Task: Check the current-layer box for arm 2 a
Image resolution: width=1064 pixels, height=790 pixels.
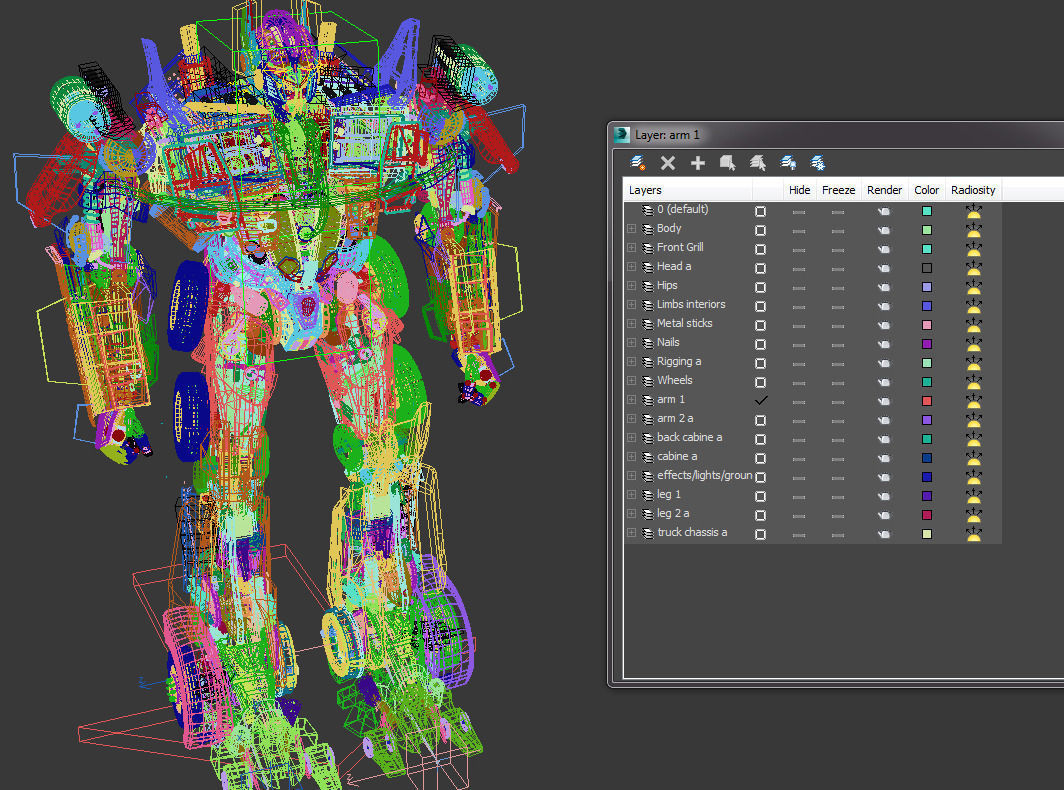Action: 761,421
